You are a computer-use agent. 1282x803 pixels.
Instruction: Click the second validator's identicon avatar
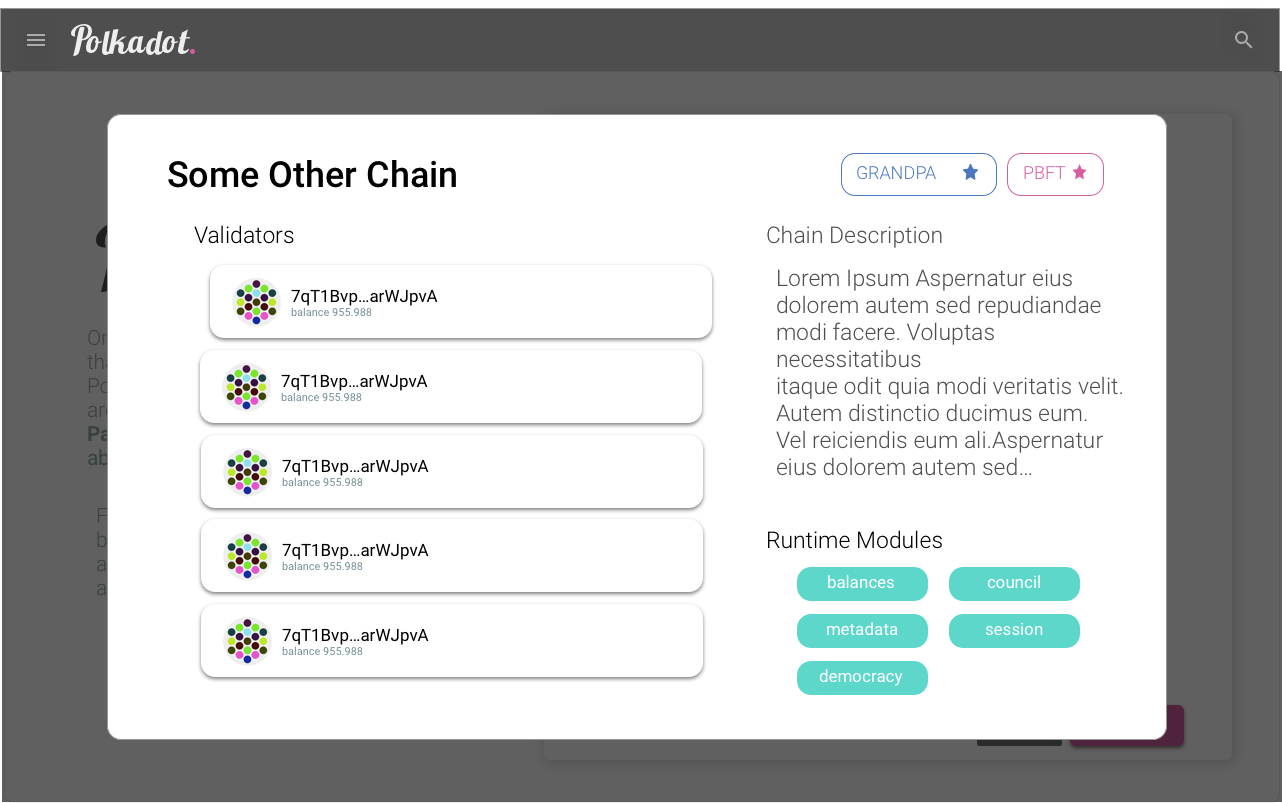(246, 387)
